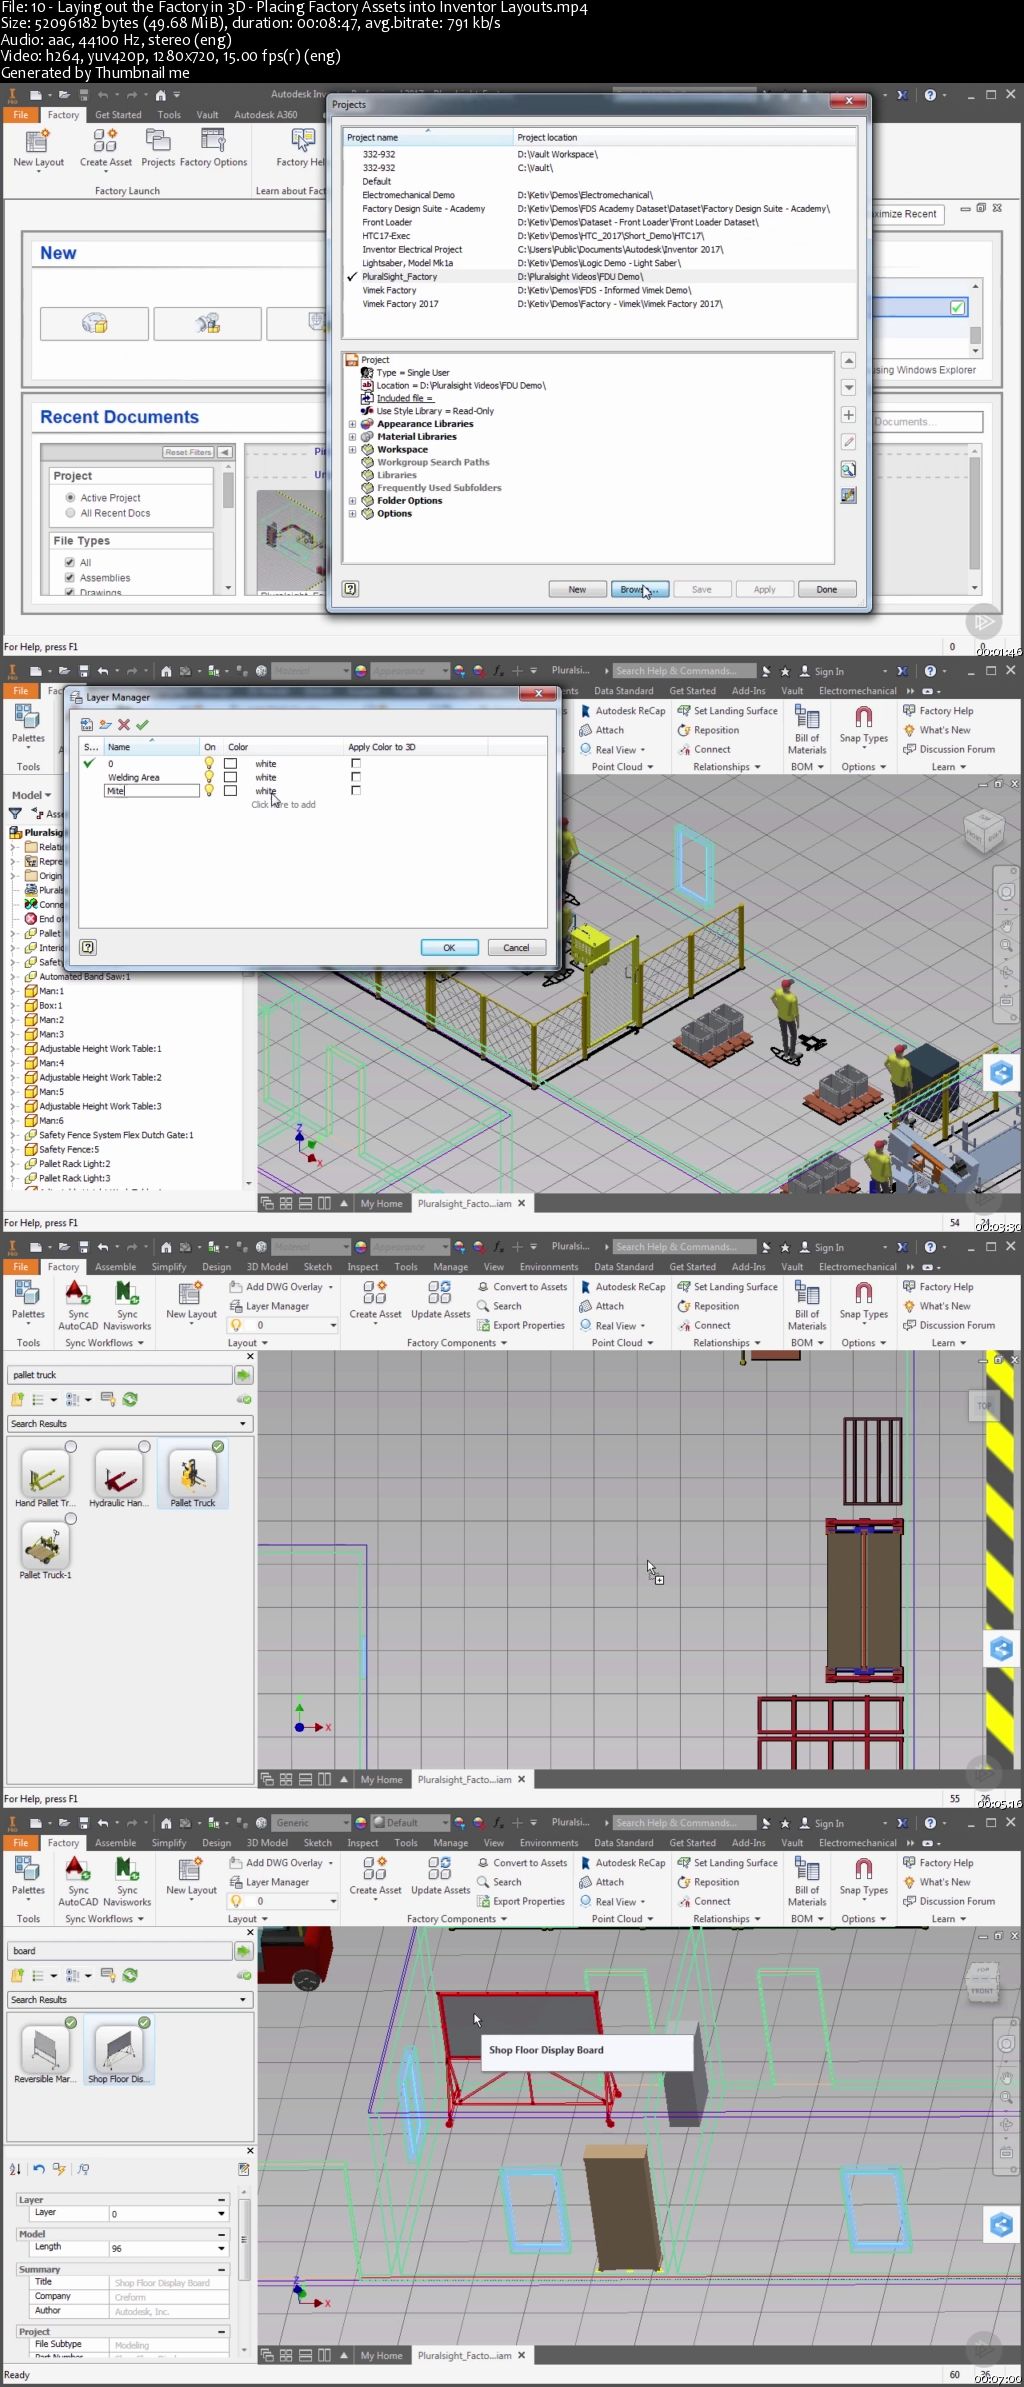Click the green go arrow next to pallet truck search

(243, 1376)
